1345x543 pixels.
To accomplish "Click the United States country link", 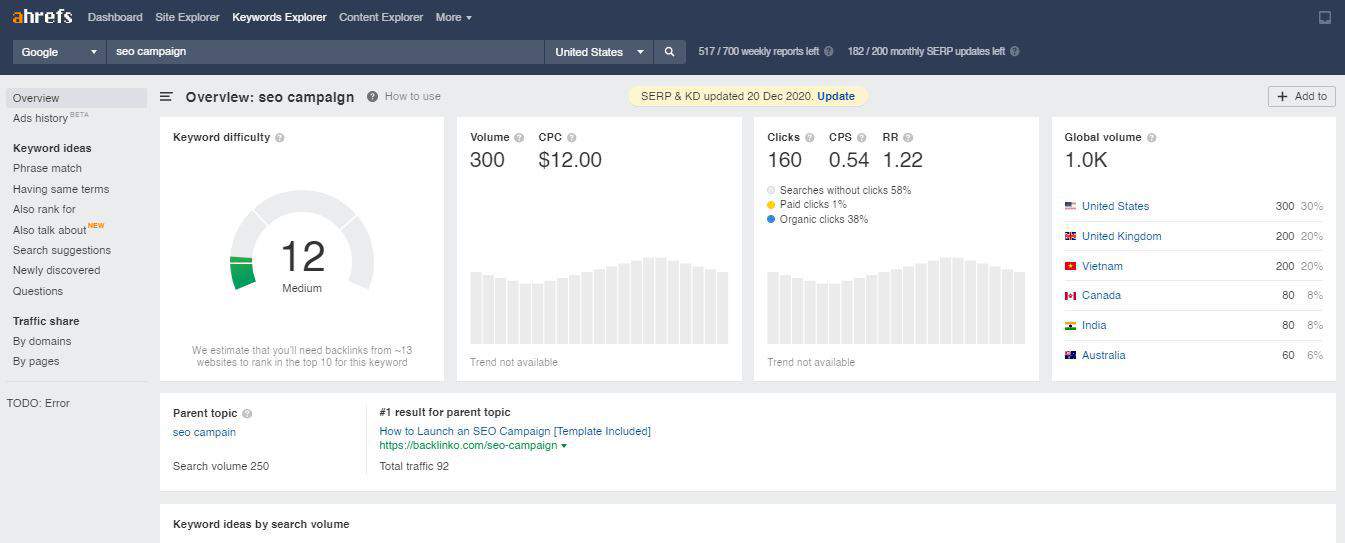I will click(1115, 206).
